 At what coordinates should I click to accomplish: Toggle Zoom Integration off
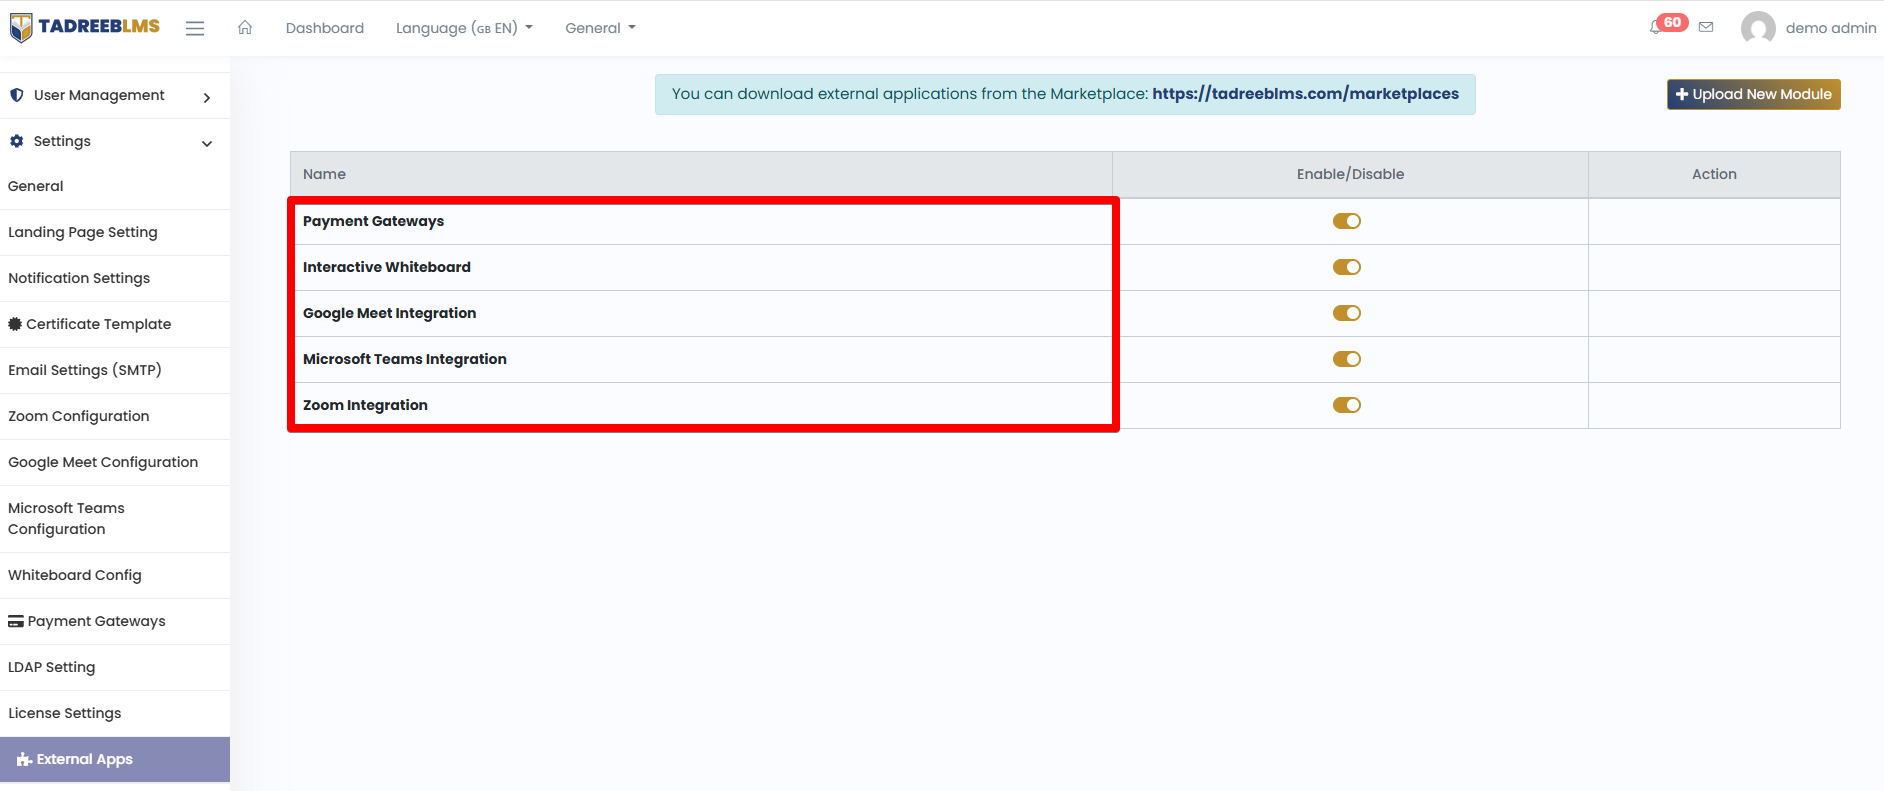tap(1347, 405)
